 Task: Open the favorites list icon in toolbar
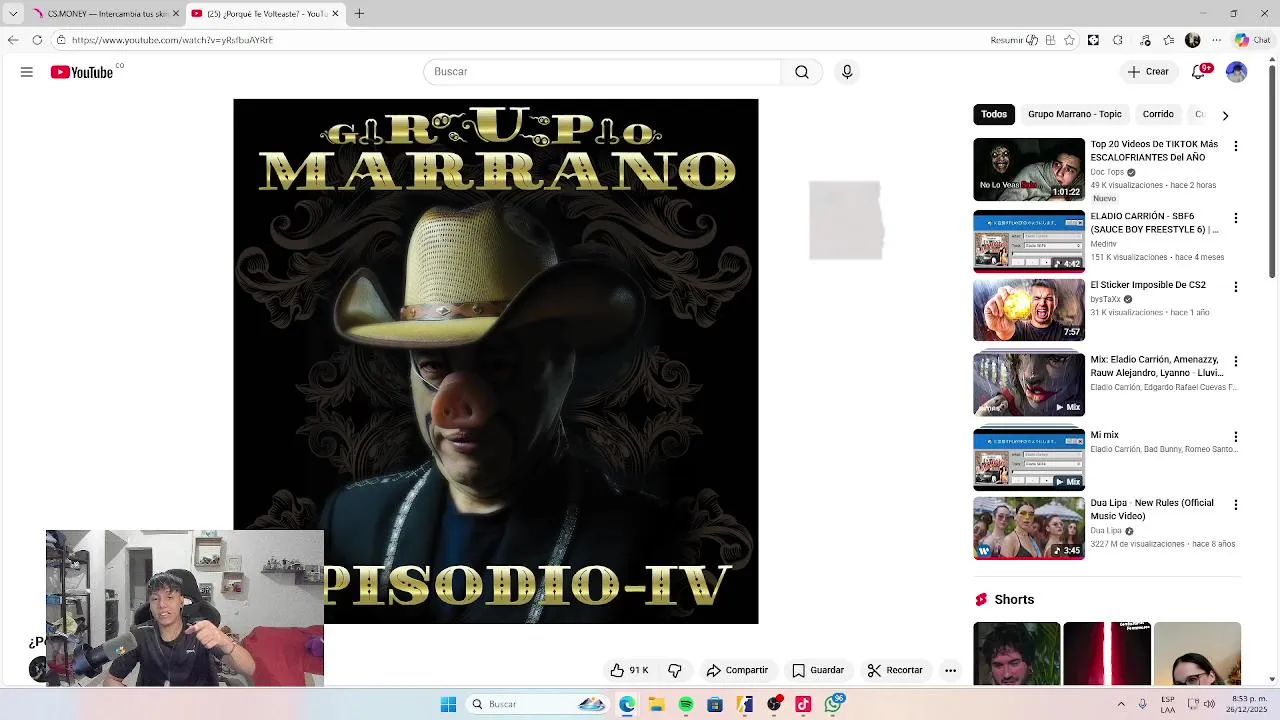click(1168, 40)
